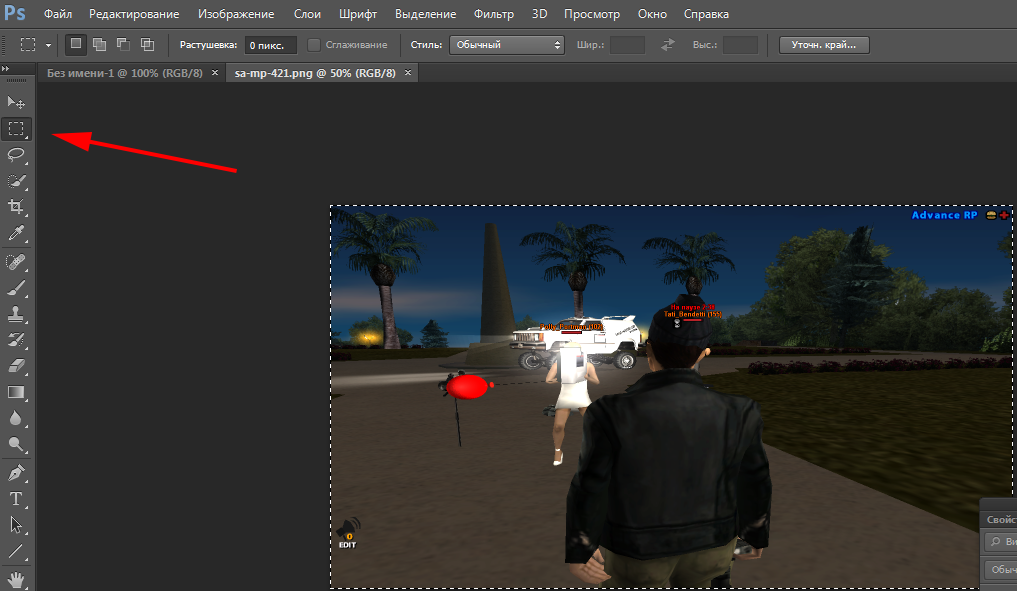This screenshot has height=591, width=1017.
Task: Close the sa-mp-421.png tab
Action: (408, 73)
